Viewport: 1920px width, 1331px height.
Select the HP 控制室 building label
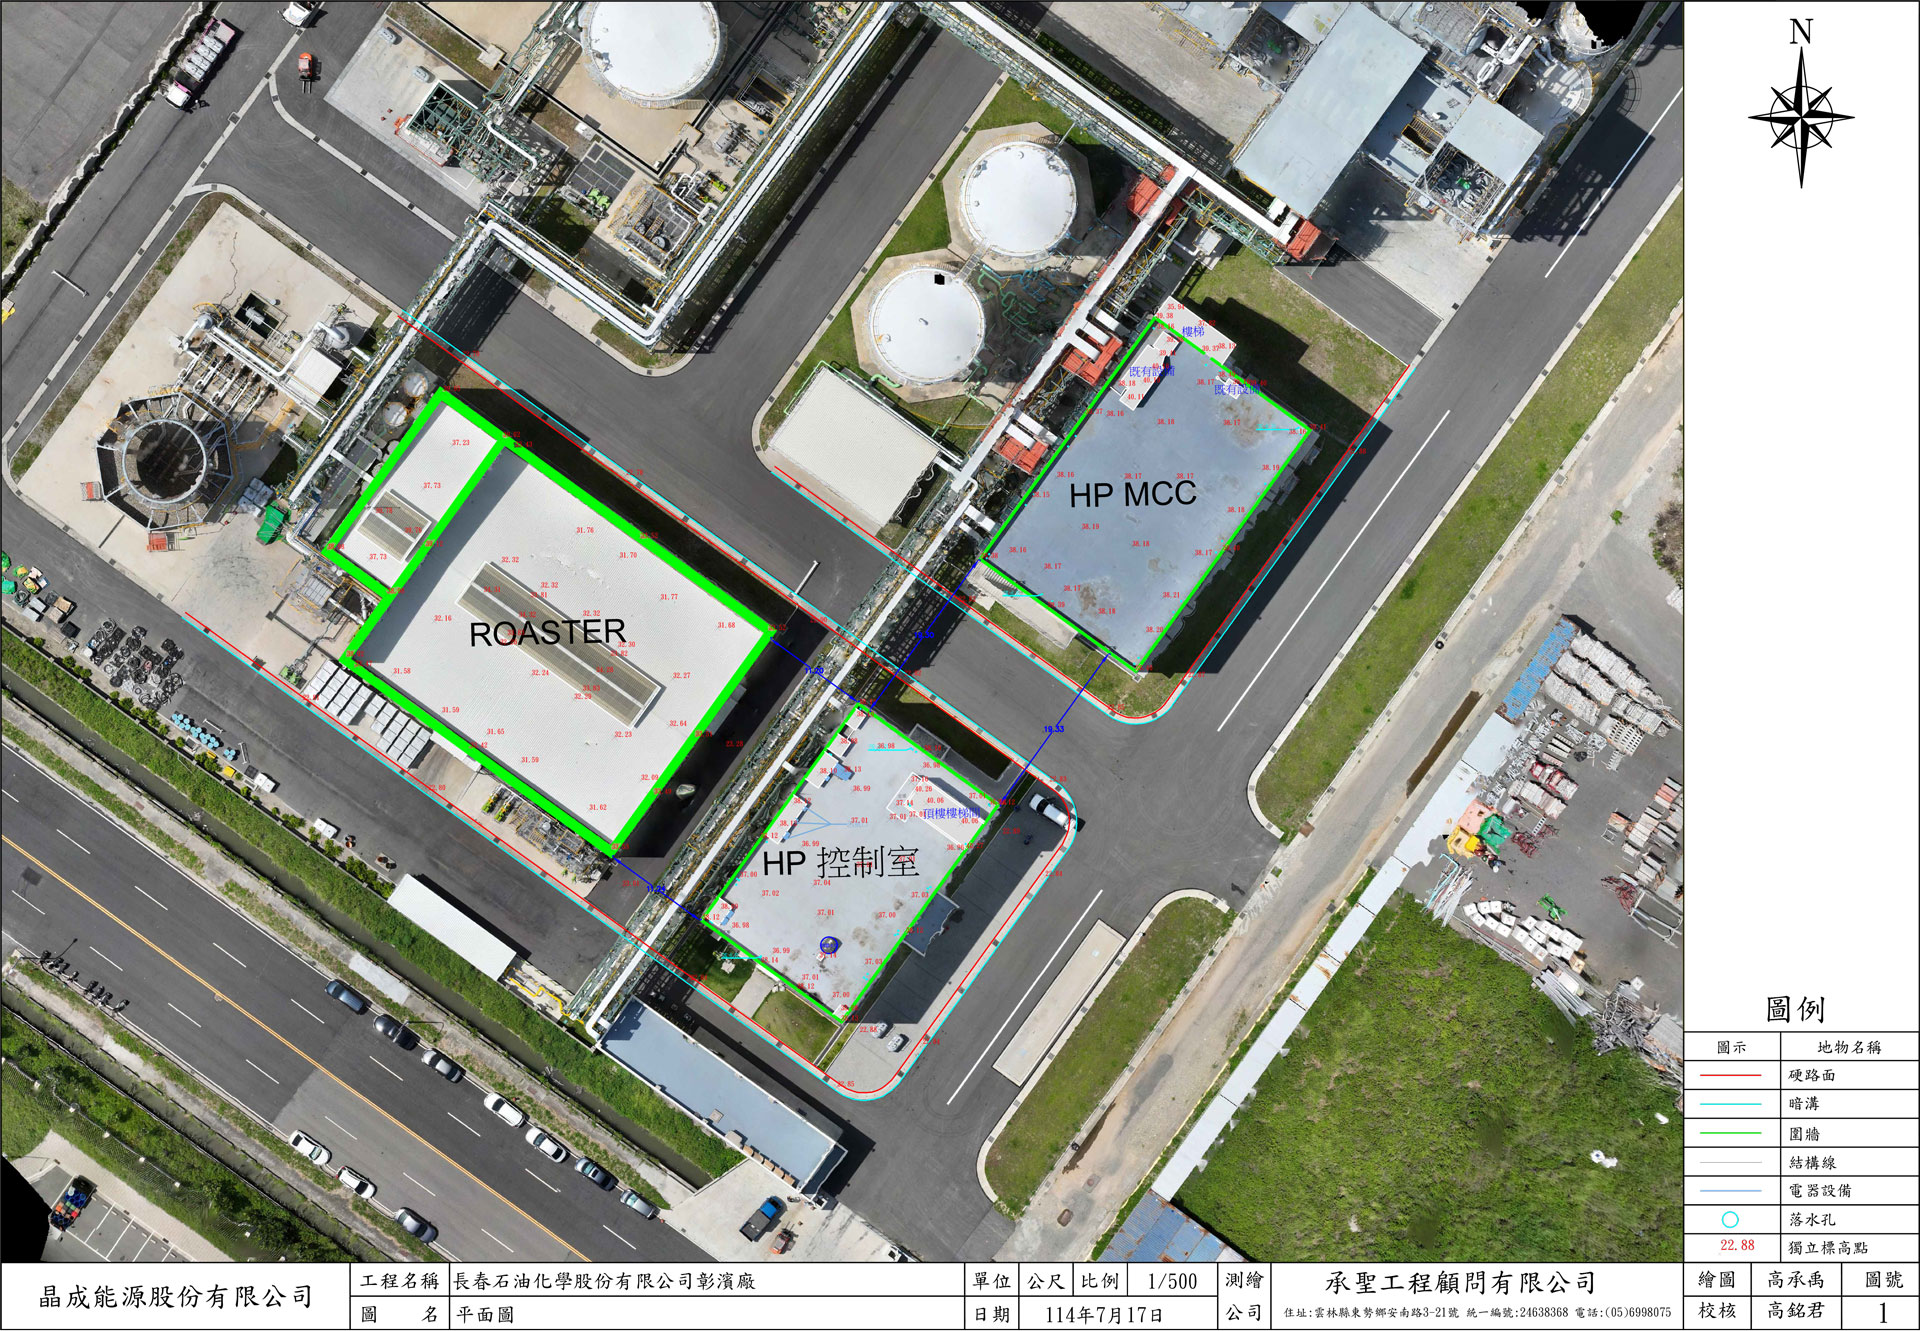840,863
